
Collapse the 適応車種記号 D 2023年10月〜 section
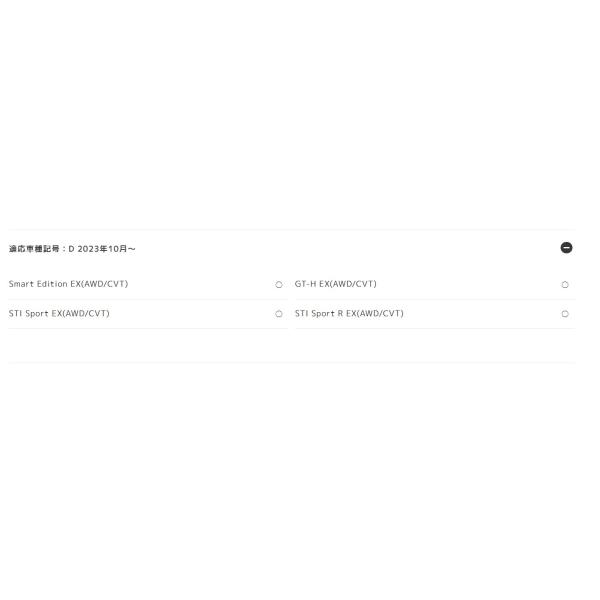[566, 248]
